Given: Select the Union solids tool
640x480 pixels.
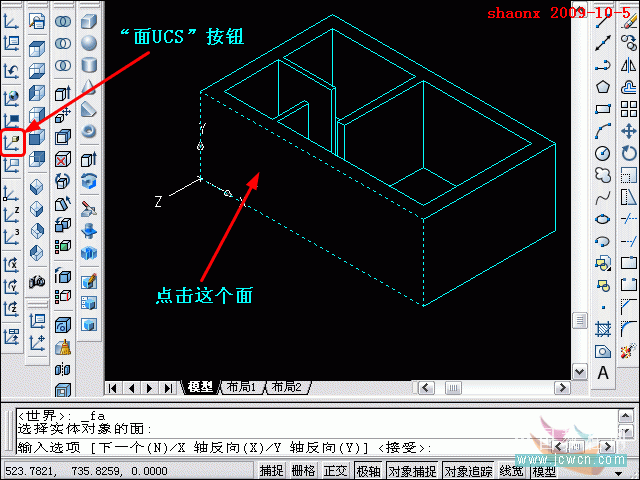Looking at the screenshot, I should (x=63, y=21).
